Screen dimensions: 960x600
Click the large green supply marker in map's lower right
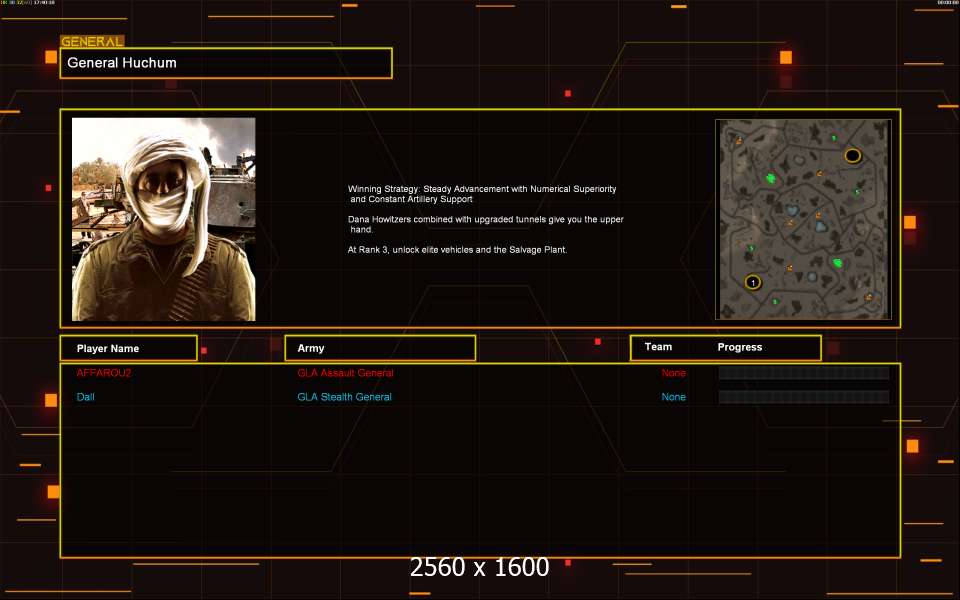point(837,263)
